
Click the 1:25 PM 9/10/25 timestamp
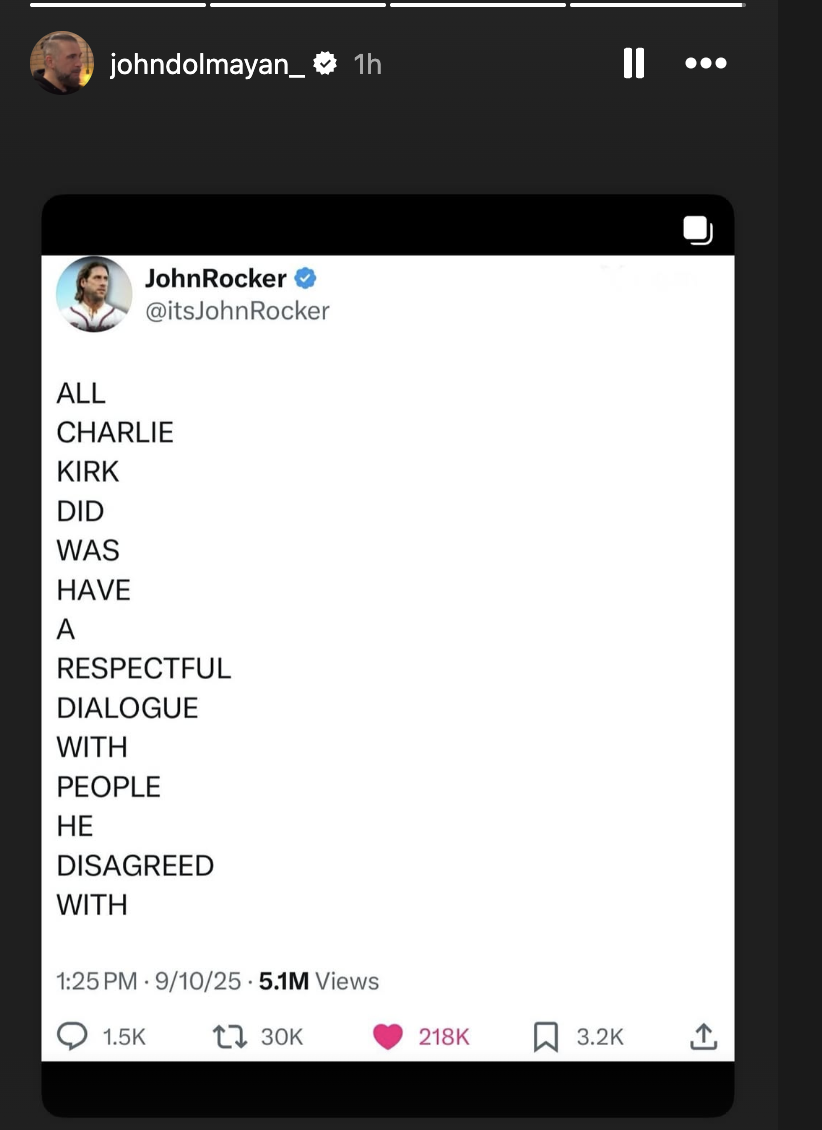[x=148, y=981]
